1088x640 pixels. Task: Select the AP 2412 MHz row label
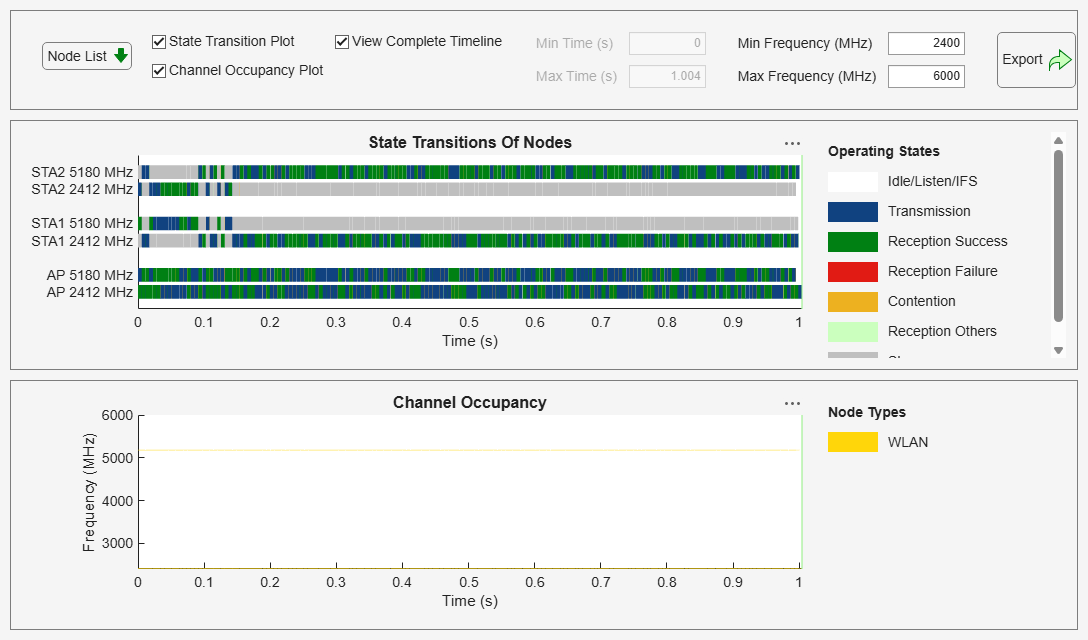click(90, 292)
